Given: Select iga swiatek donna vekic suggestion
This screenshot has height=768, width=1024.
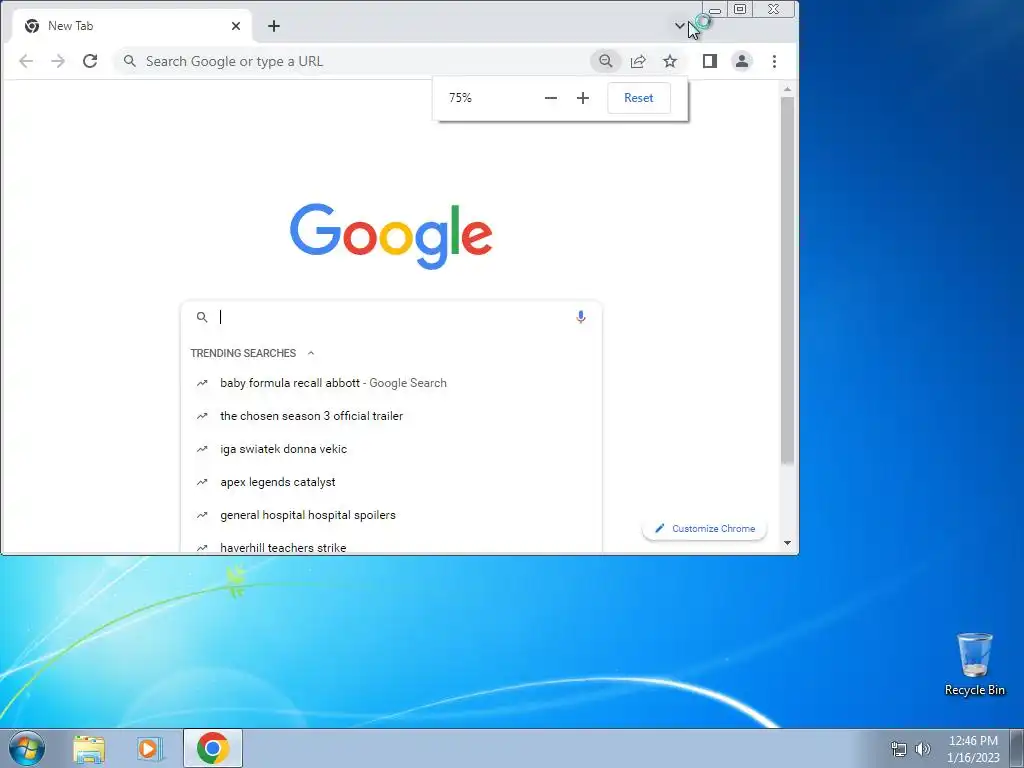Looking at the screenshot, I should point(391,449).
